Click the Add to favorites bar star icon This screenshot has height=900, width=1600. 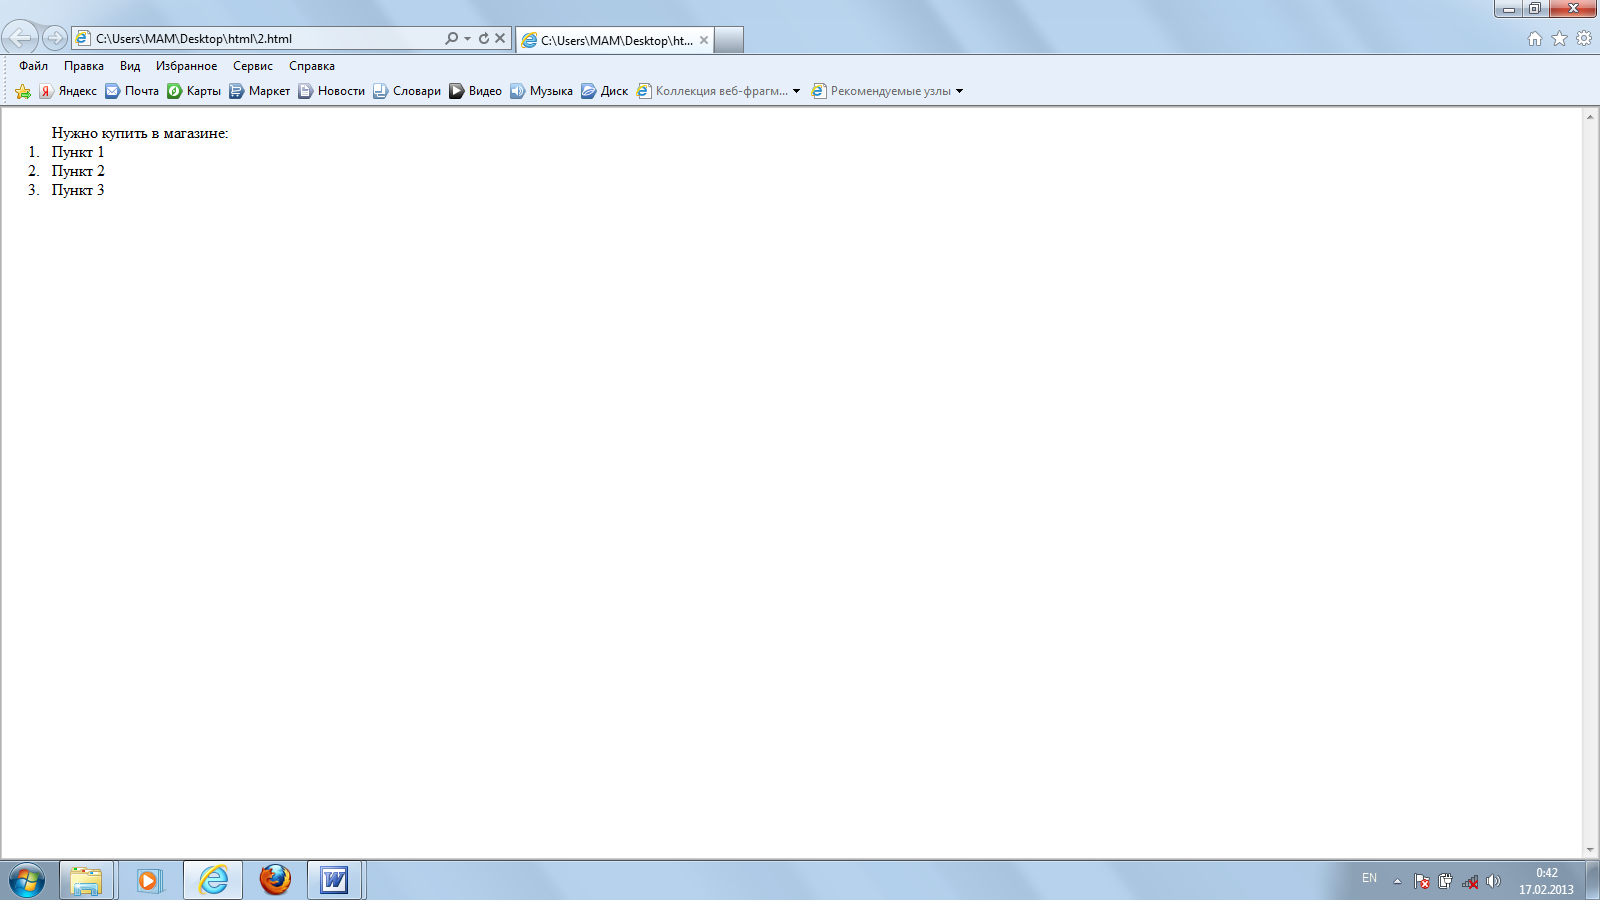(x=23, y=91)
